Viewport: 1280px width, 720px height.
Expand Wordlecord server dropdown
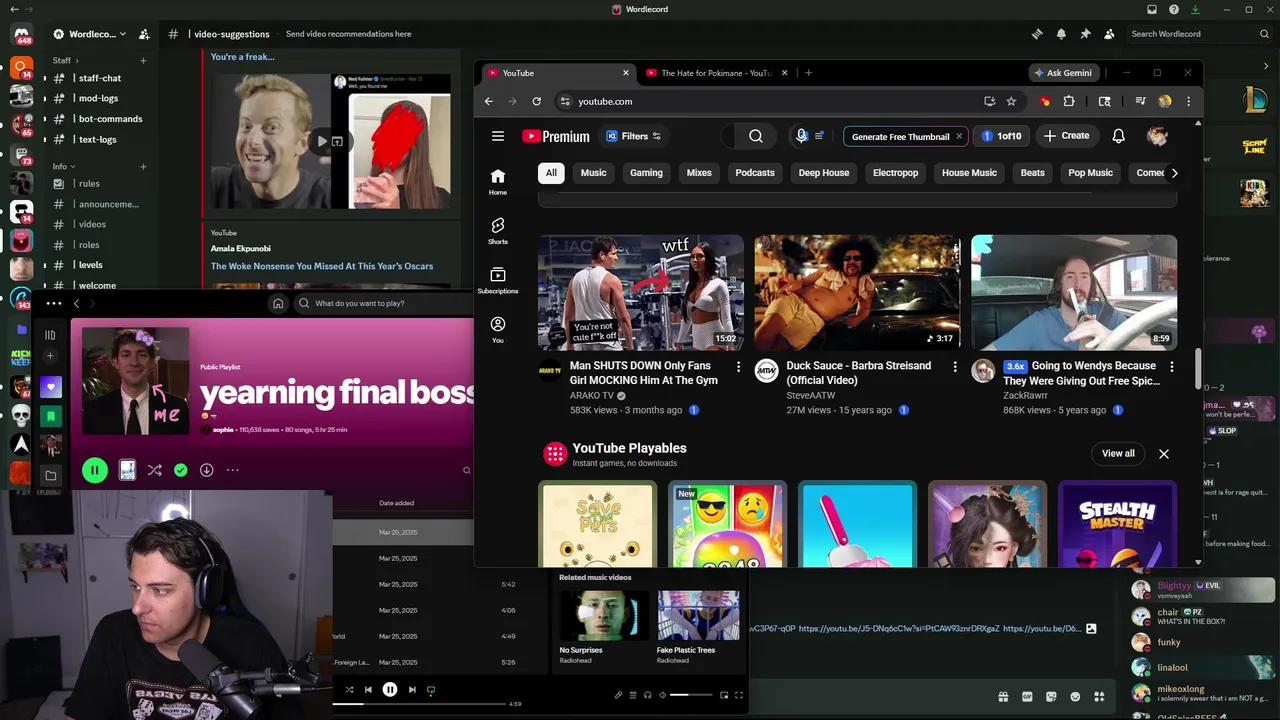tap(123, 34)
